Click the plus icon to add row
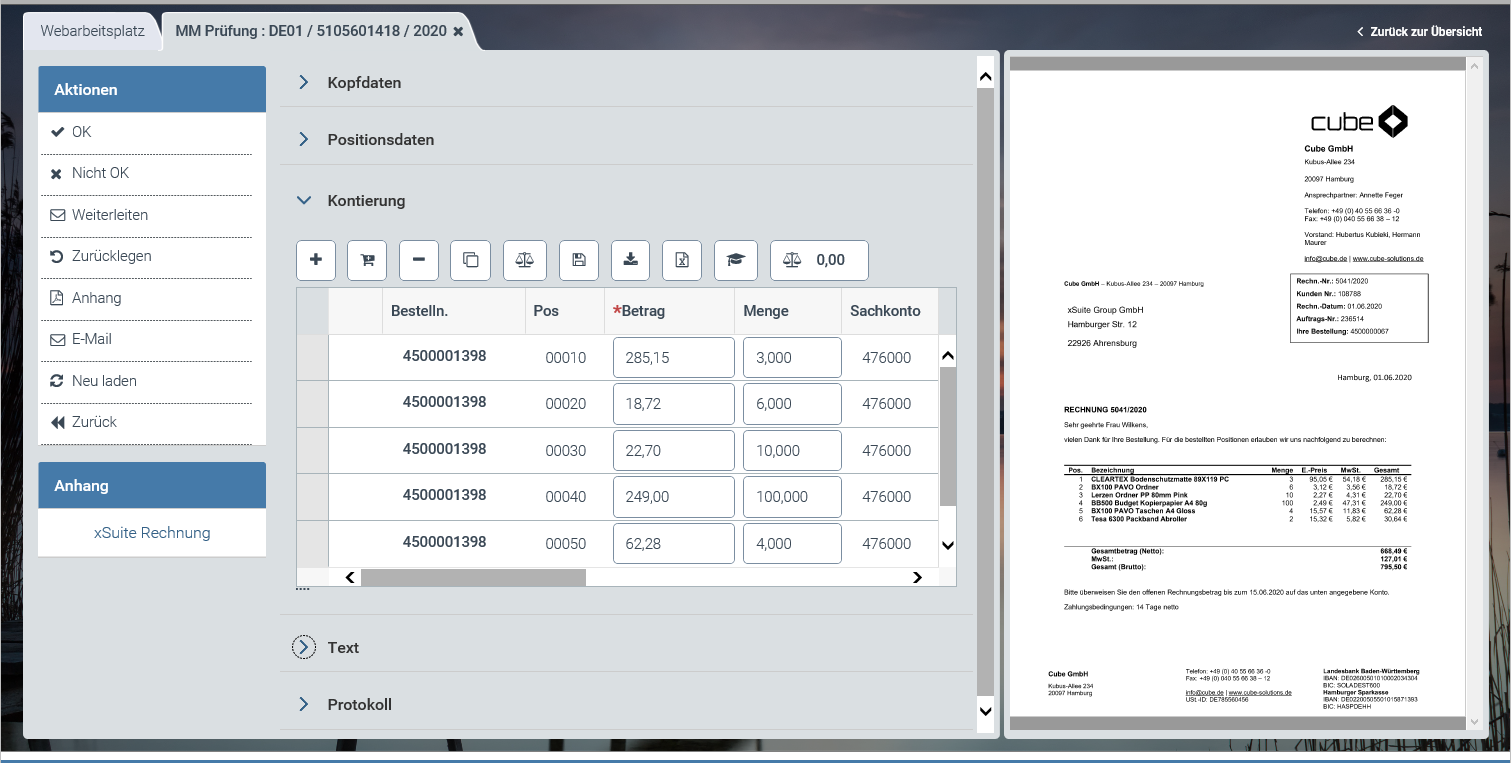The width and height of the screenshot is (1511, 763). point(316,260)
